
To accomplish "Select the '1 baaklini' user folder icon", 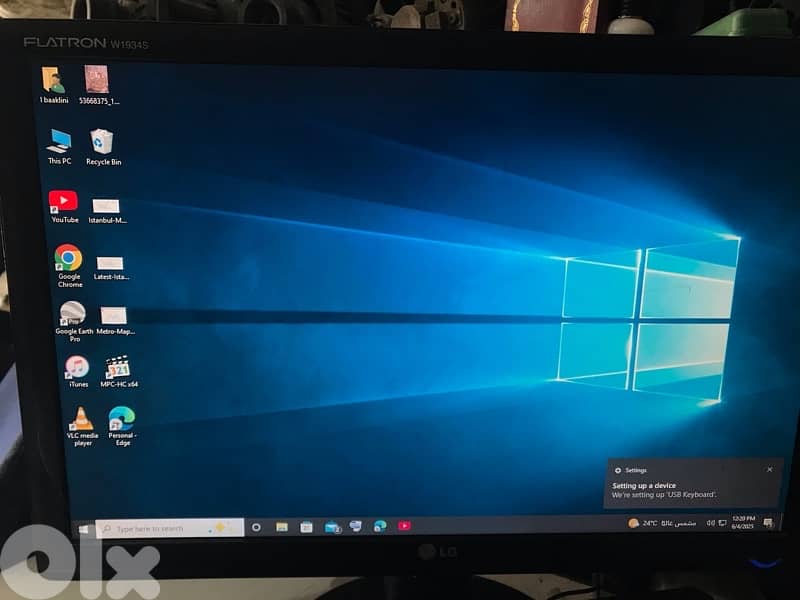I will point(53,80).
